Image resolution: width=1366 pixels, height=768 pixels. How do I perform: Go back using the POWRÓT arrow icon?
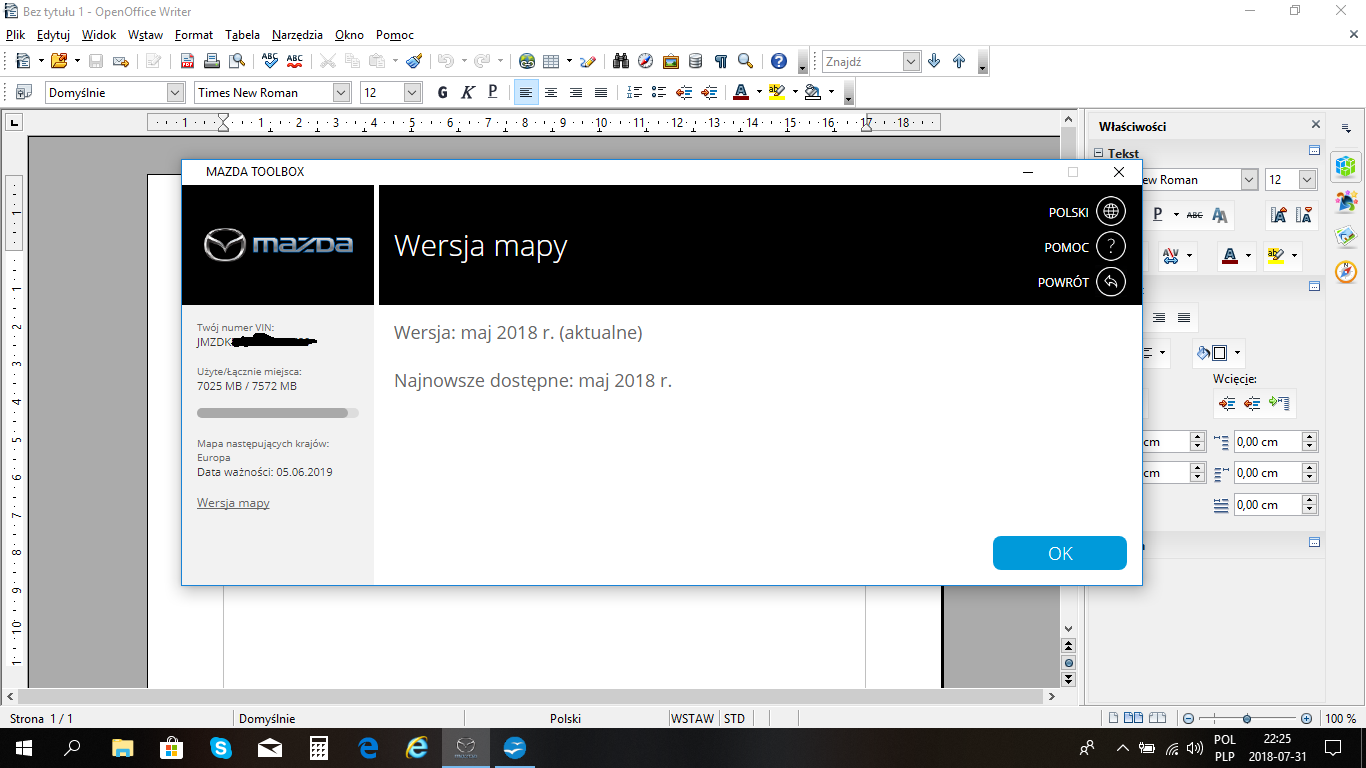[x=1110, y=282]
